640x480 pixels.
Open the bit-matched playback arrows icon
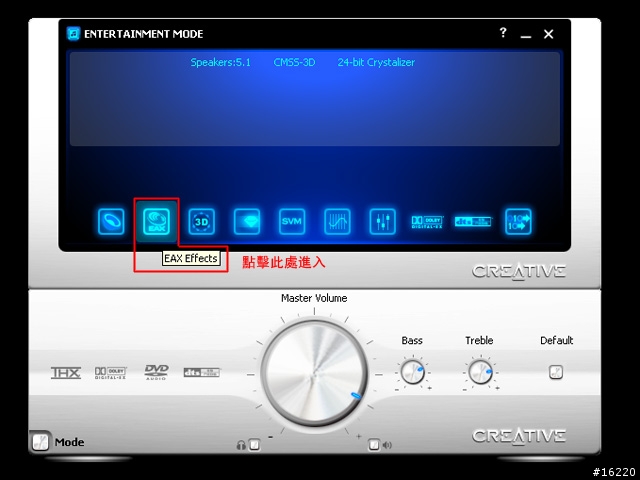pyautogui.click(x=518, y=221)
